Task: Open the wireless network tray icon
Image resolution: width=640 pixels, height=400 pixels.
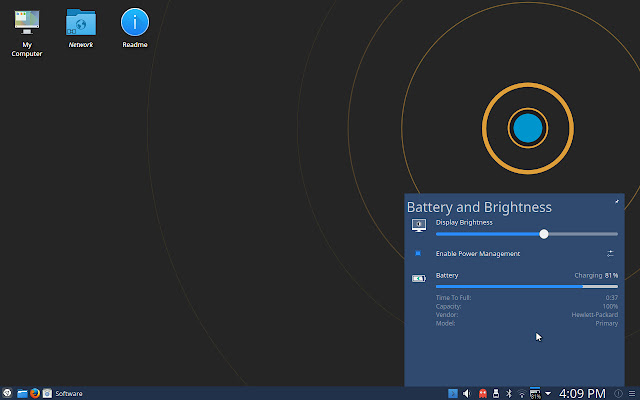Action: tap(522, 394)
